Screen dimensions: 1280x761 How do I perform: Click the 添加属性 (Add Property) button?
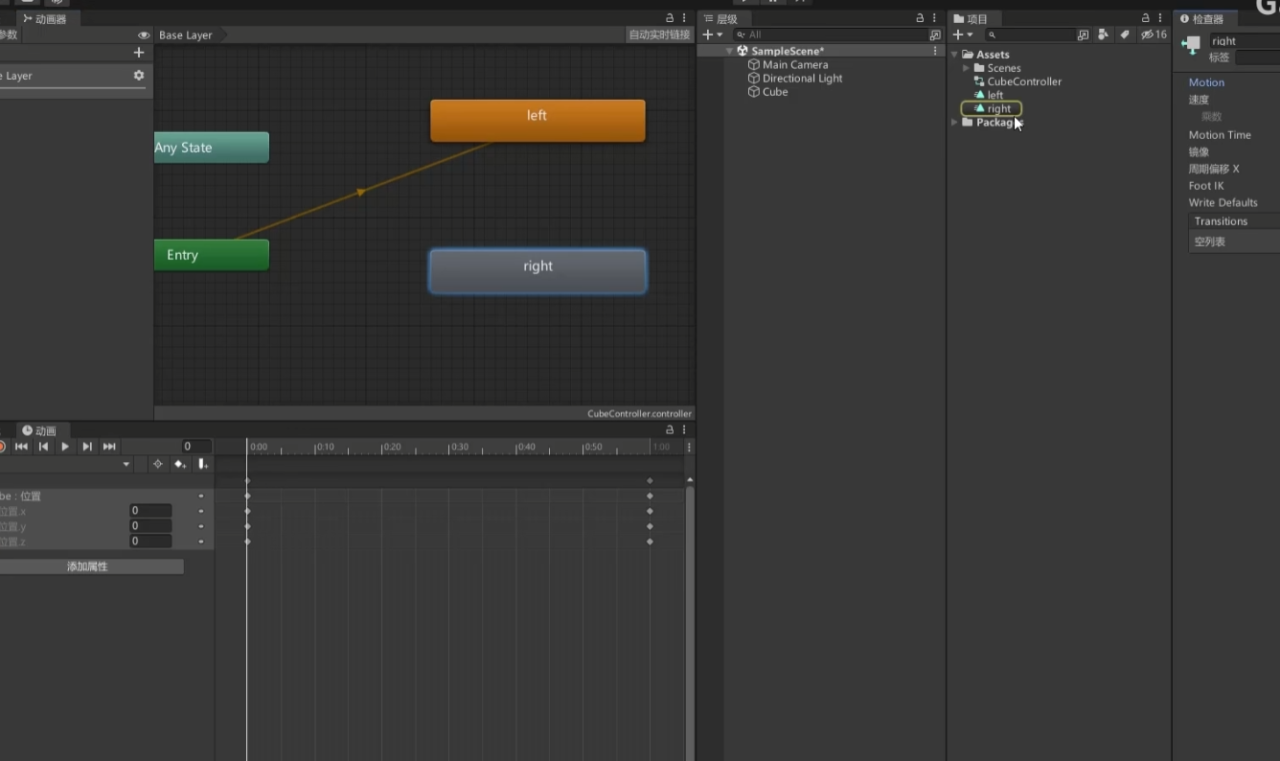coord(88,567)
